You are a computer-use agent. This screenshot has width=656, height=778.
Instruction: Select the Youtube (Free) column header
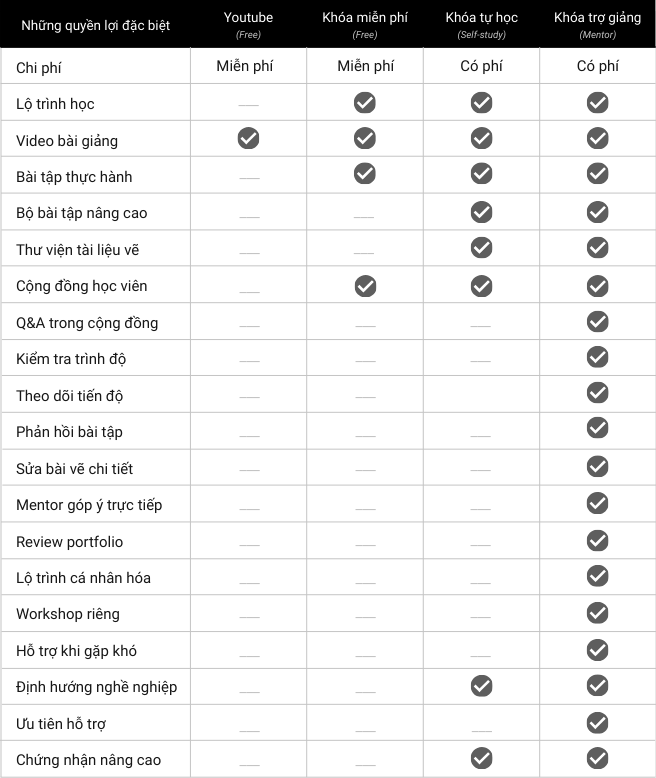coord(248,25)
